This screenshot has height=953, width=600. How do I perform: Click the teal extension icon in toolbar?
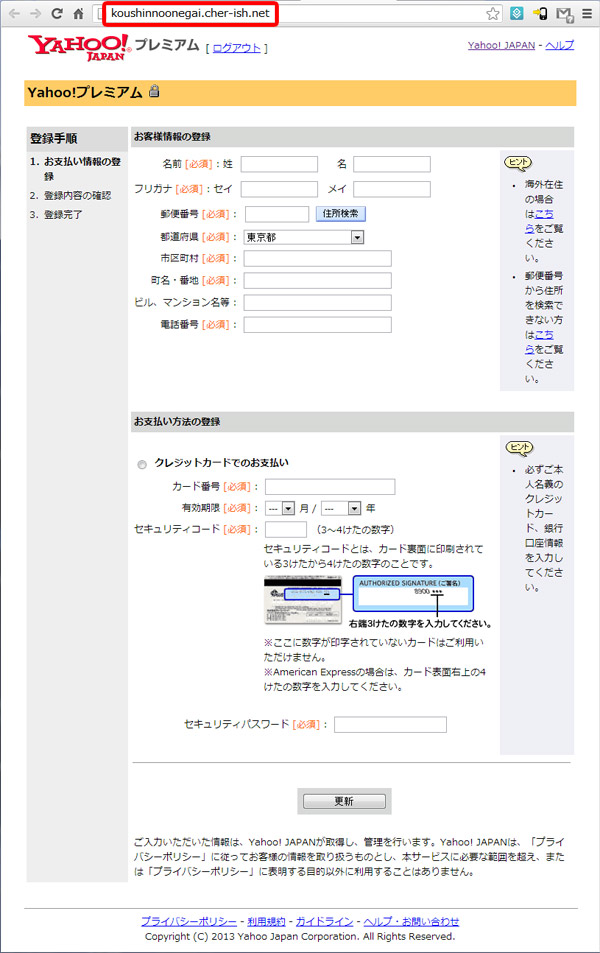[517, 13]
